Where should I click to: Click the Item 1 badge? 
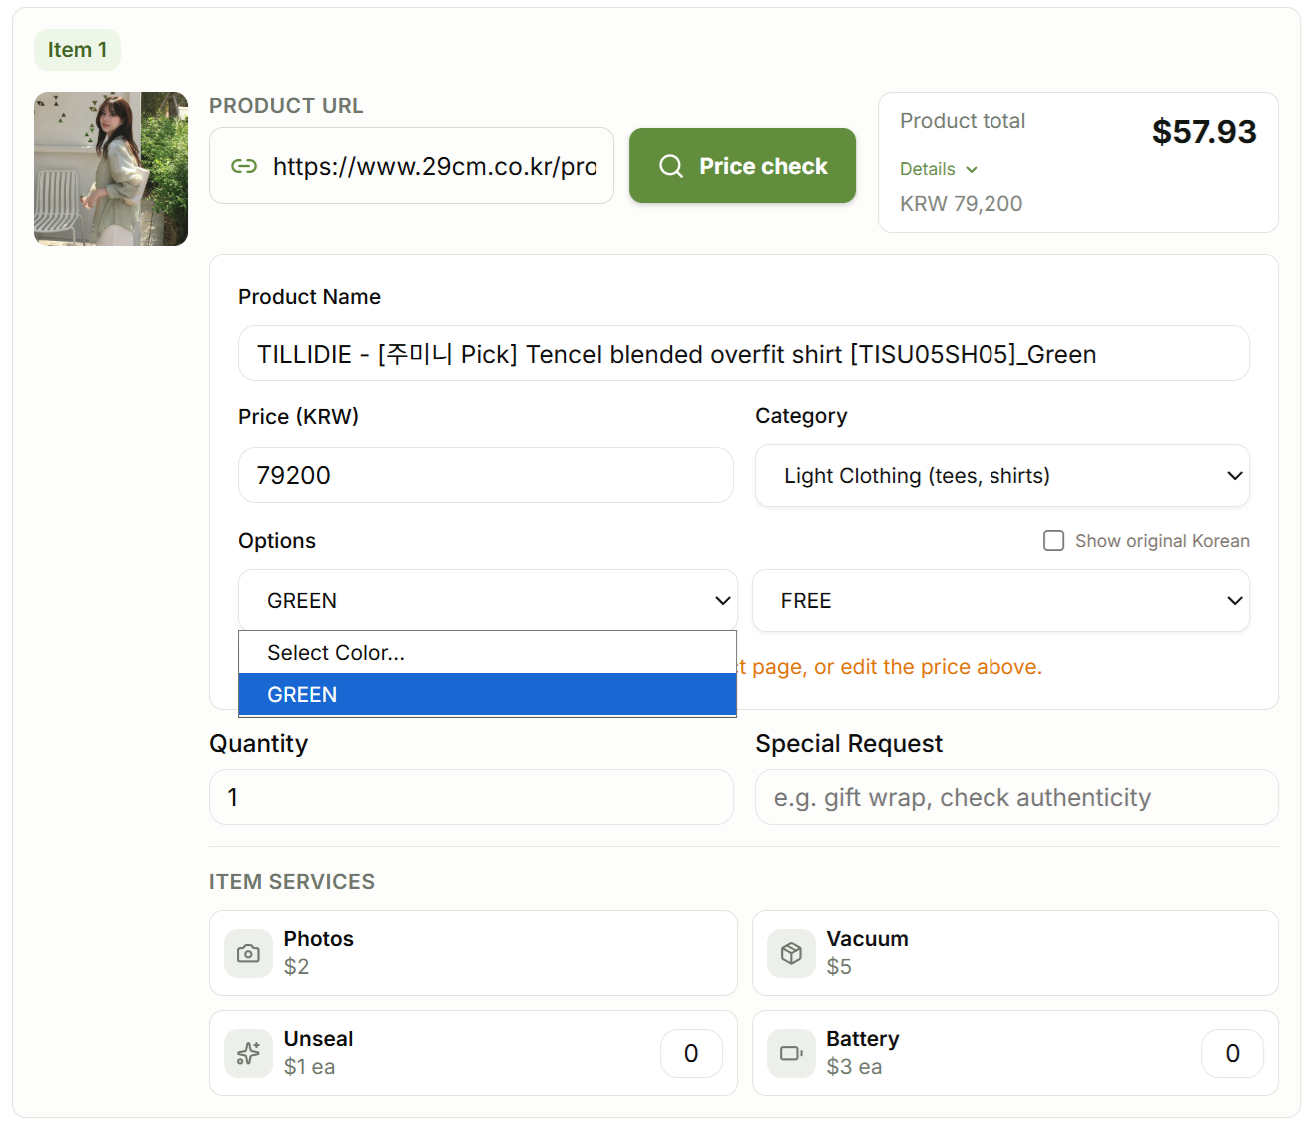tap(77, 50)
